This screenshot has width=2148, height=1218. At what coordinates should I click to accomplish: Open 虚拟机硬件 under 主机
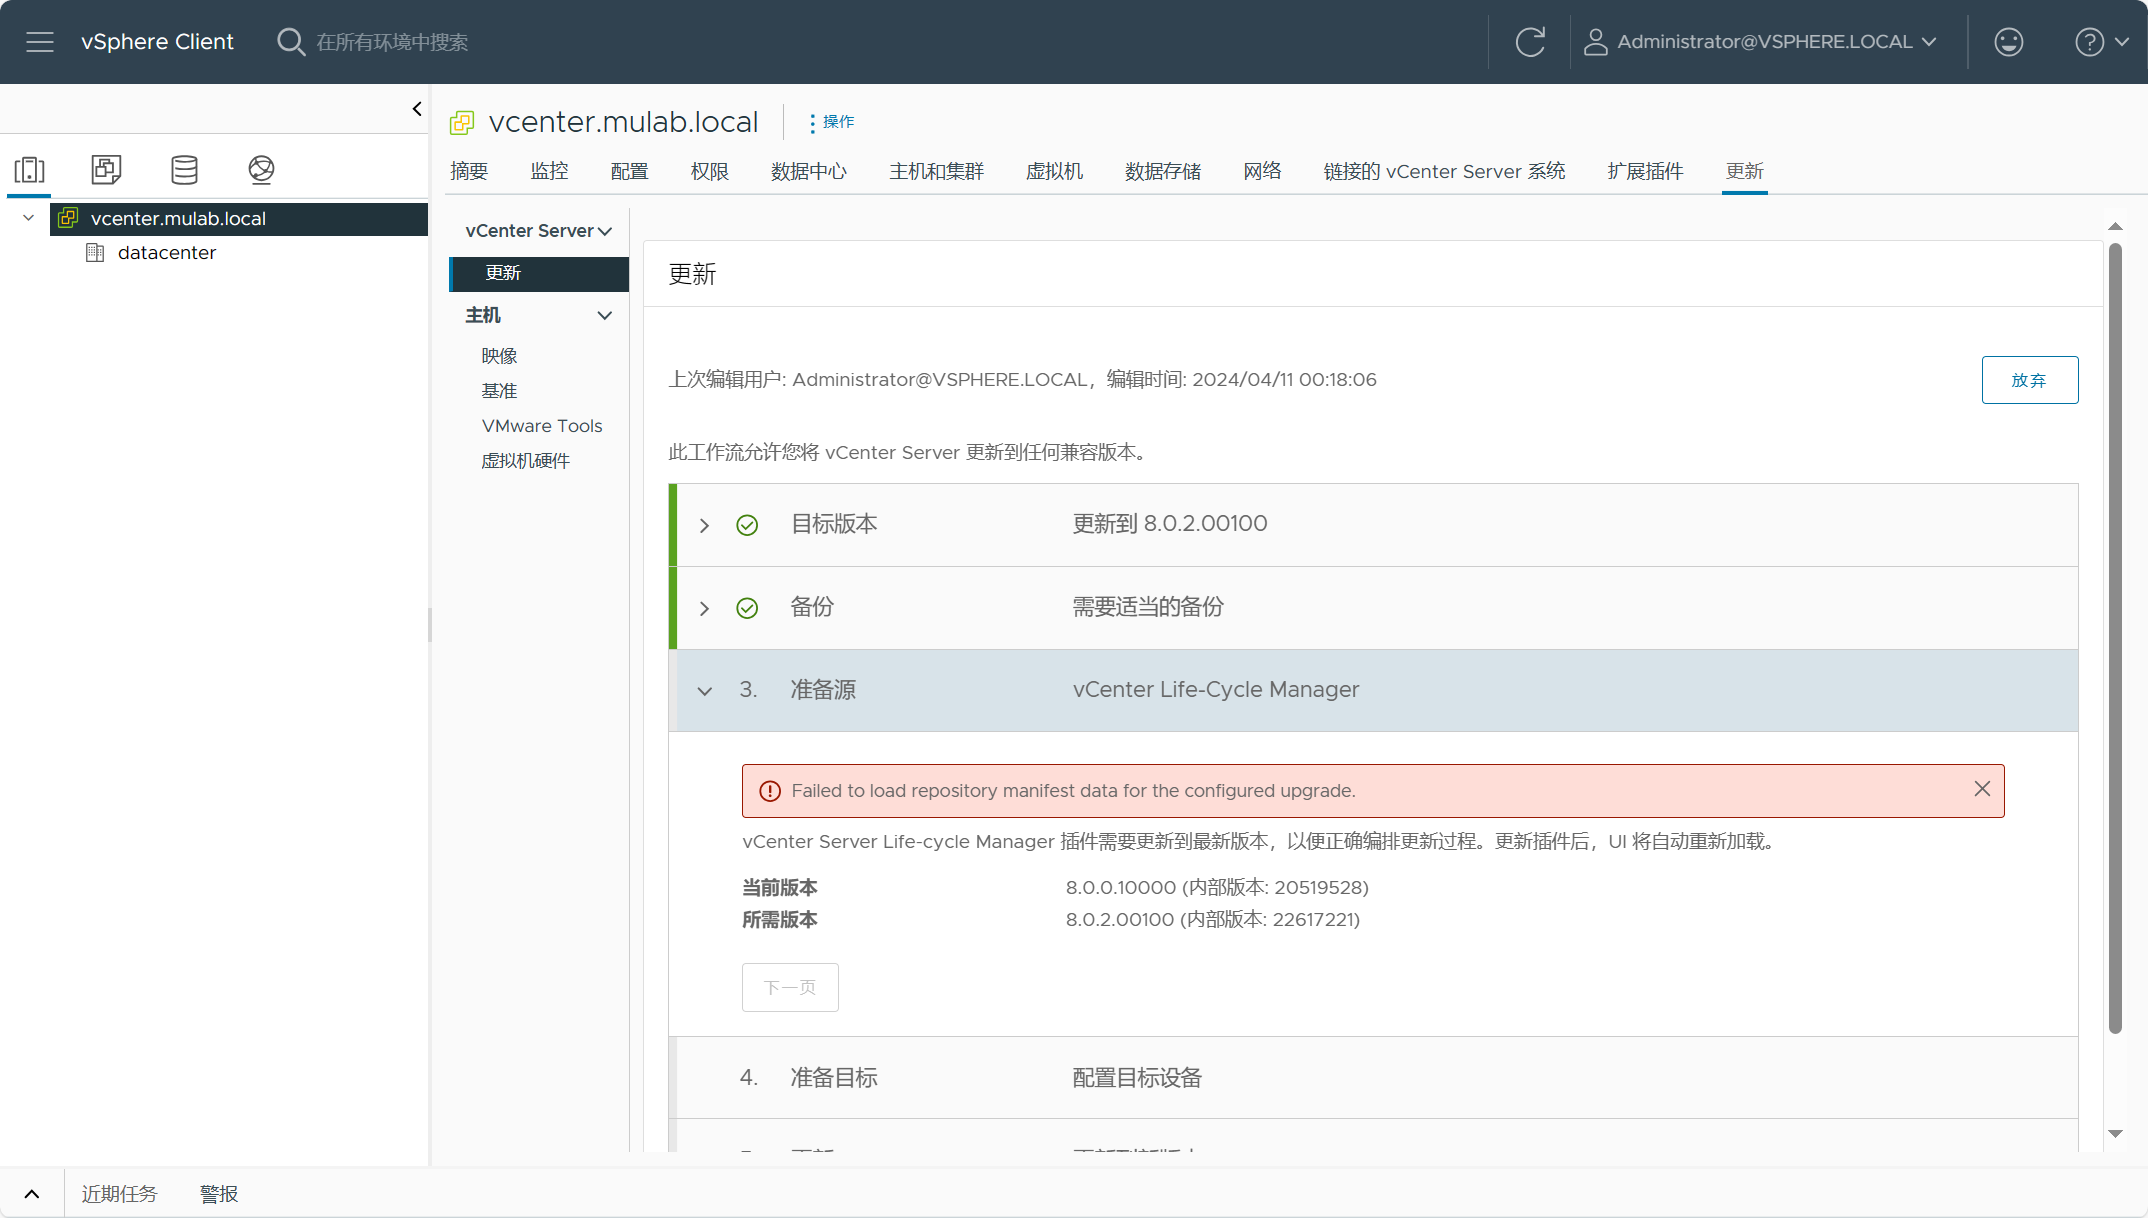tap(525, 461)
